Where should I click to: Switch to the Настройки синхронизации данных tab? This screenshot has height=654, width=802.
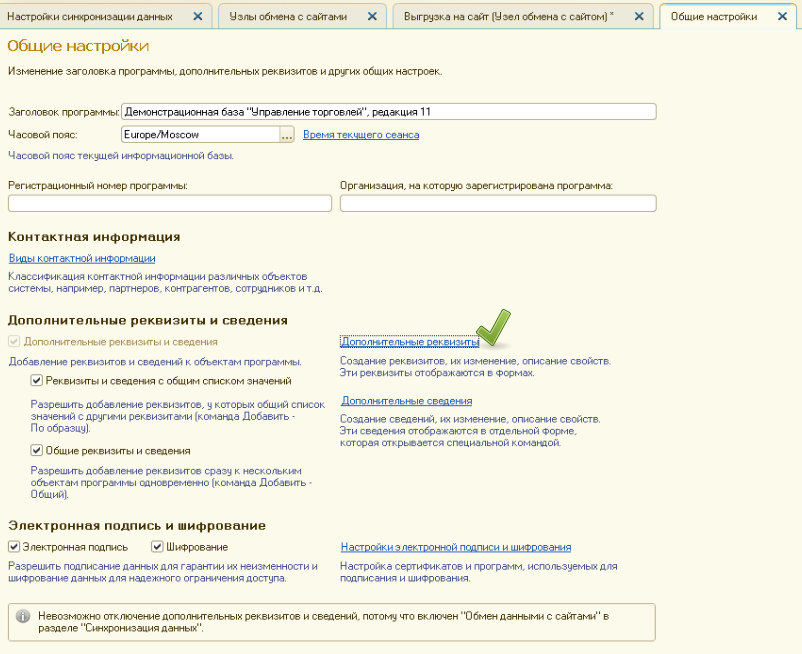(x=90, y=17)
